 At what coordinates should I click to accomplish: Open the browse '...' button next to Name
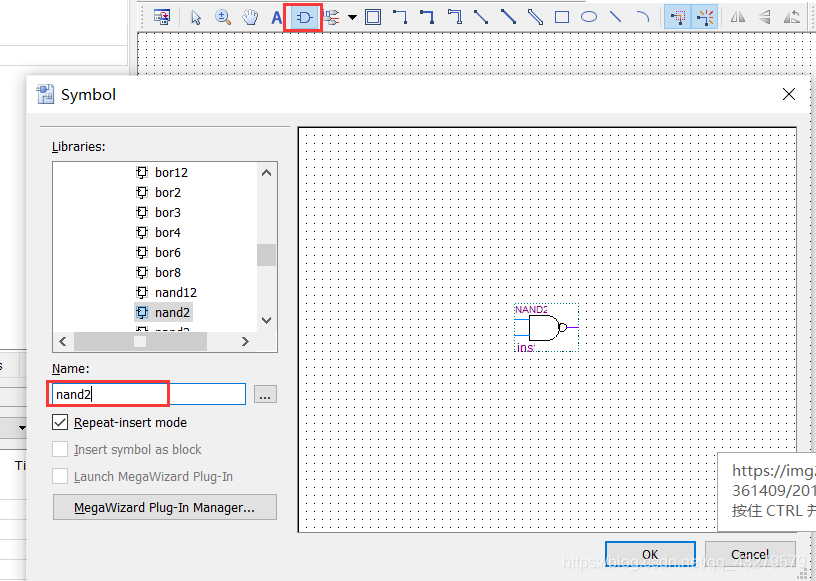265,394
